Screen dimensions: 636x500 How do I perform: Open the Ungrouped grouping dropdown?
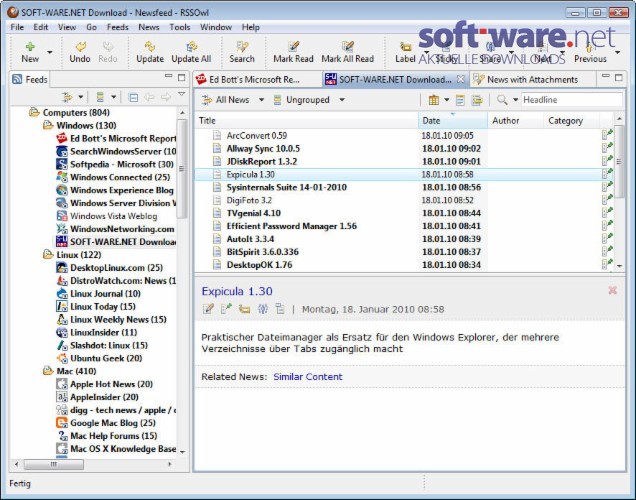(x=342, y=100)
